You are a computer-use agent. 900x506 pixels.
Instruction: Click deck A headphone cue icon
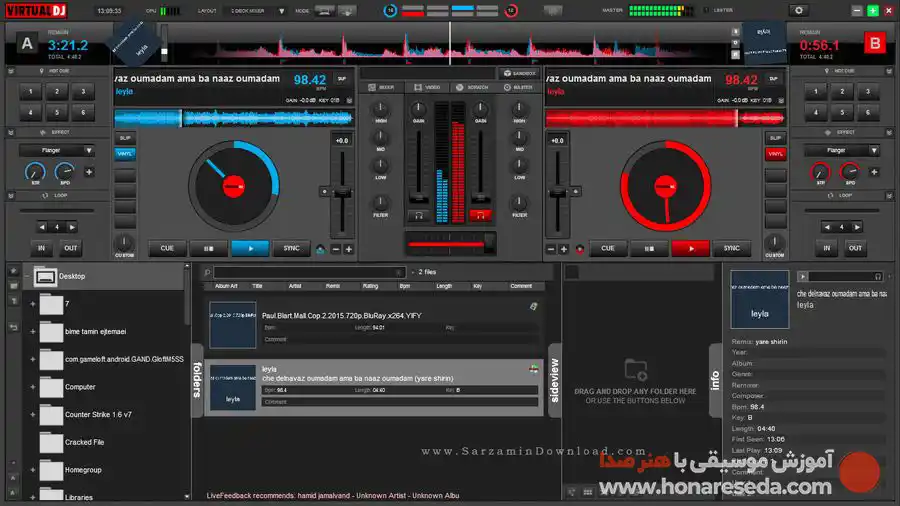419,216
